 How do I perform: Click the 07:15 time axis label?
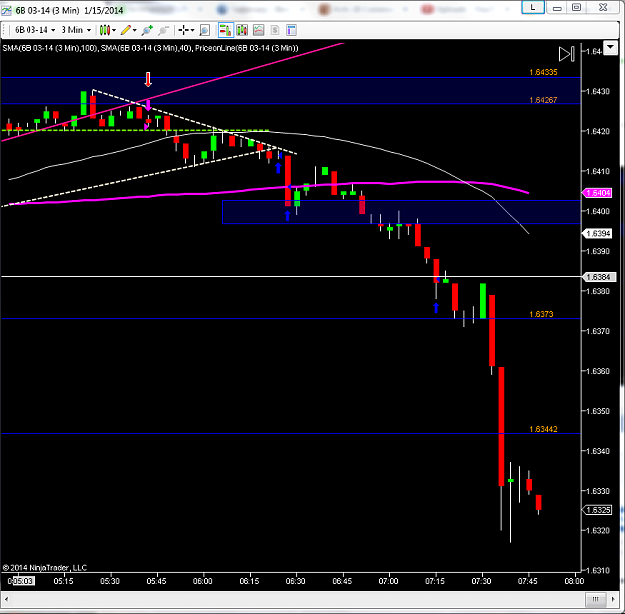[434, 581]
